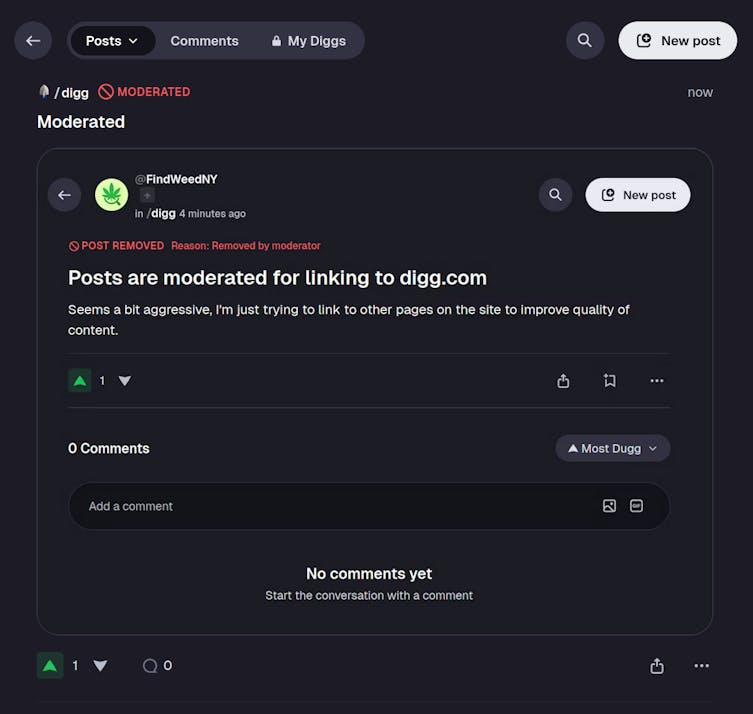Click the top-right New post button
The width and height of the screenshot is (753, 714).
678,41
